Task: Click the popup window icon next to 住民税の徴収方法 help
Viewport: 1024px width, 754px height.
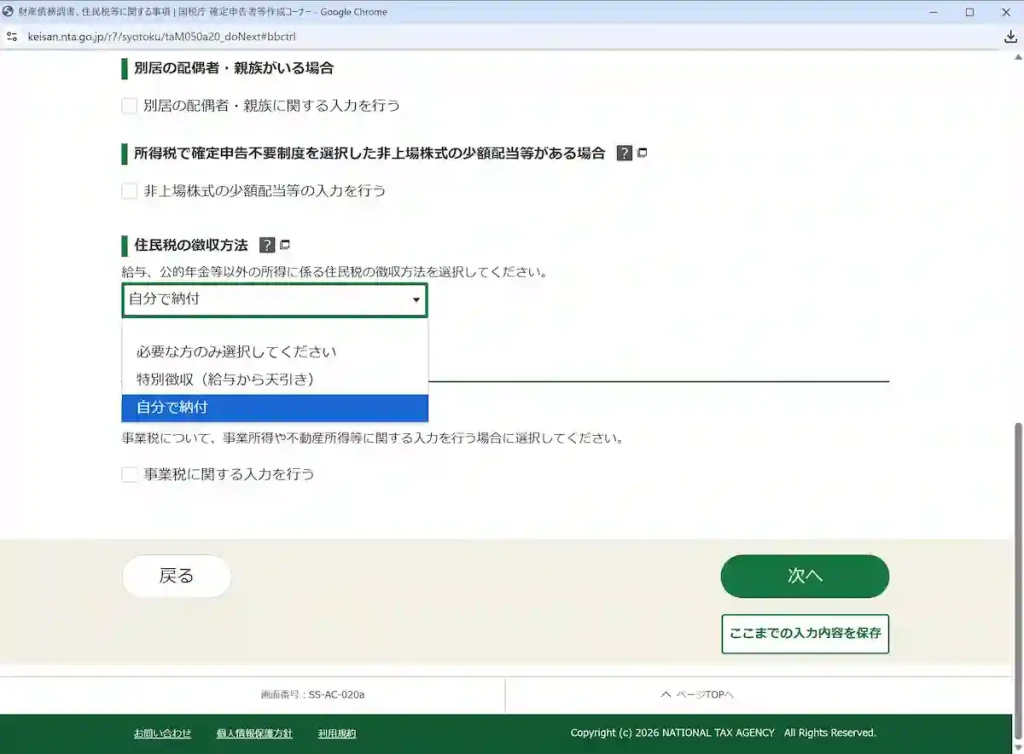Action: pos(285,244)
